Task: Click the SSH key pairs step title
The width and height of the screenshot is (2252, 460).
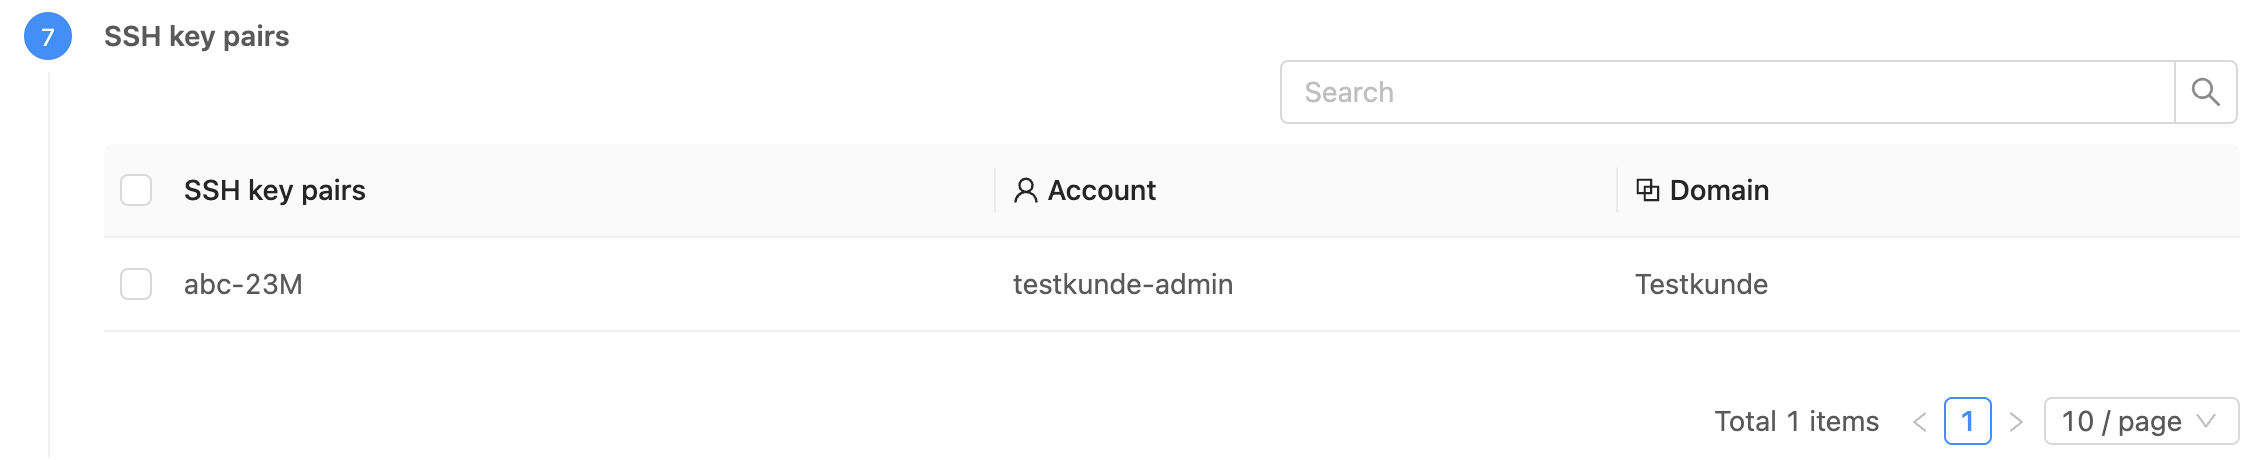Action: click(x=196, y=37)
